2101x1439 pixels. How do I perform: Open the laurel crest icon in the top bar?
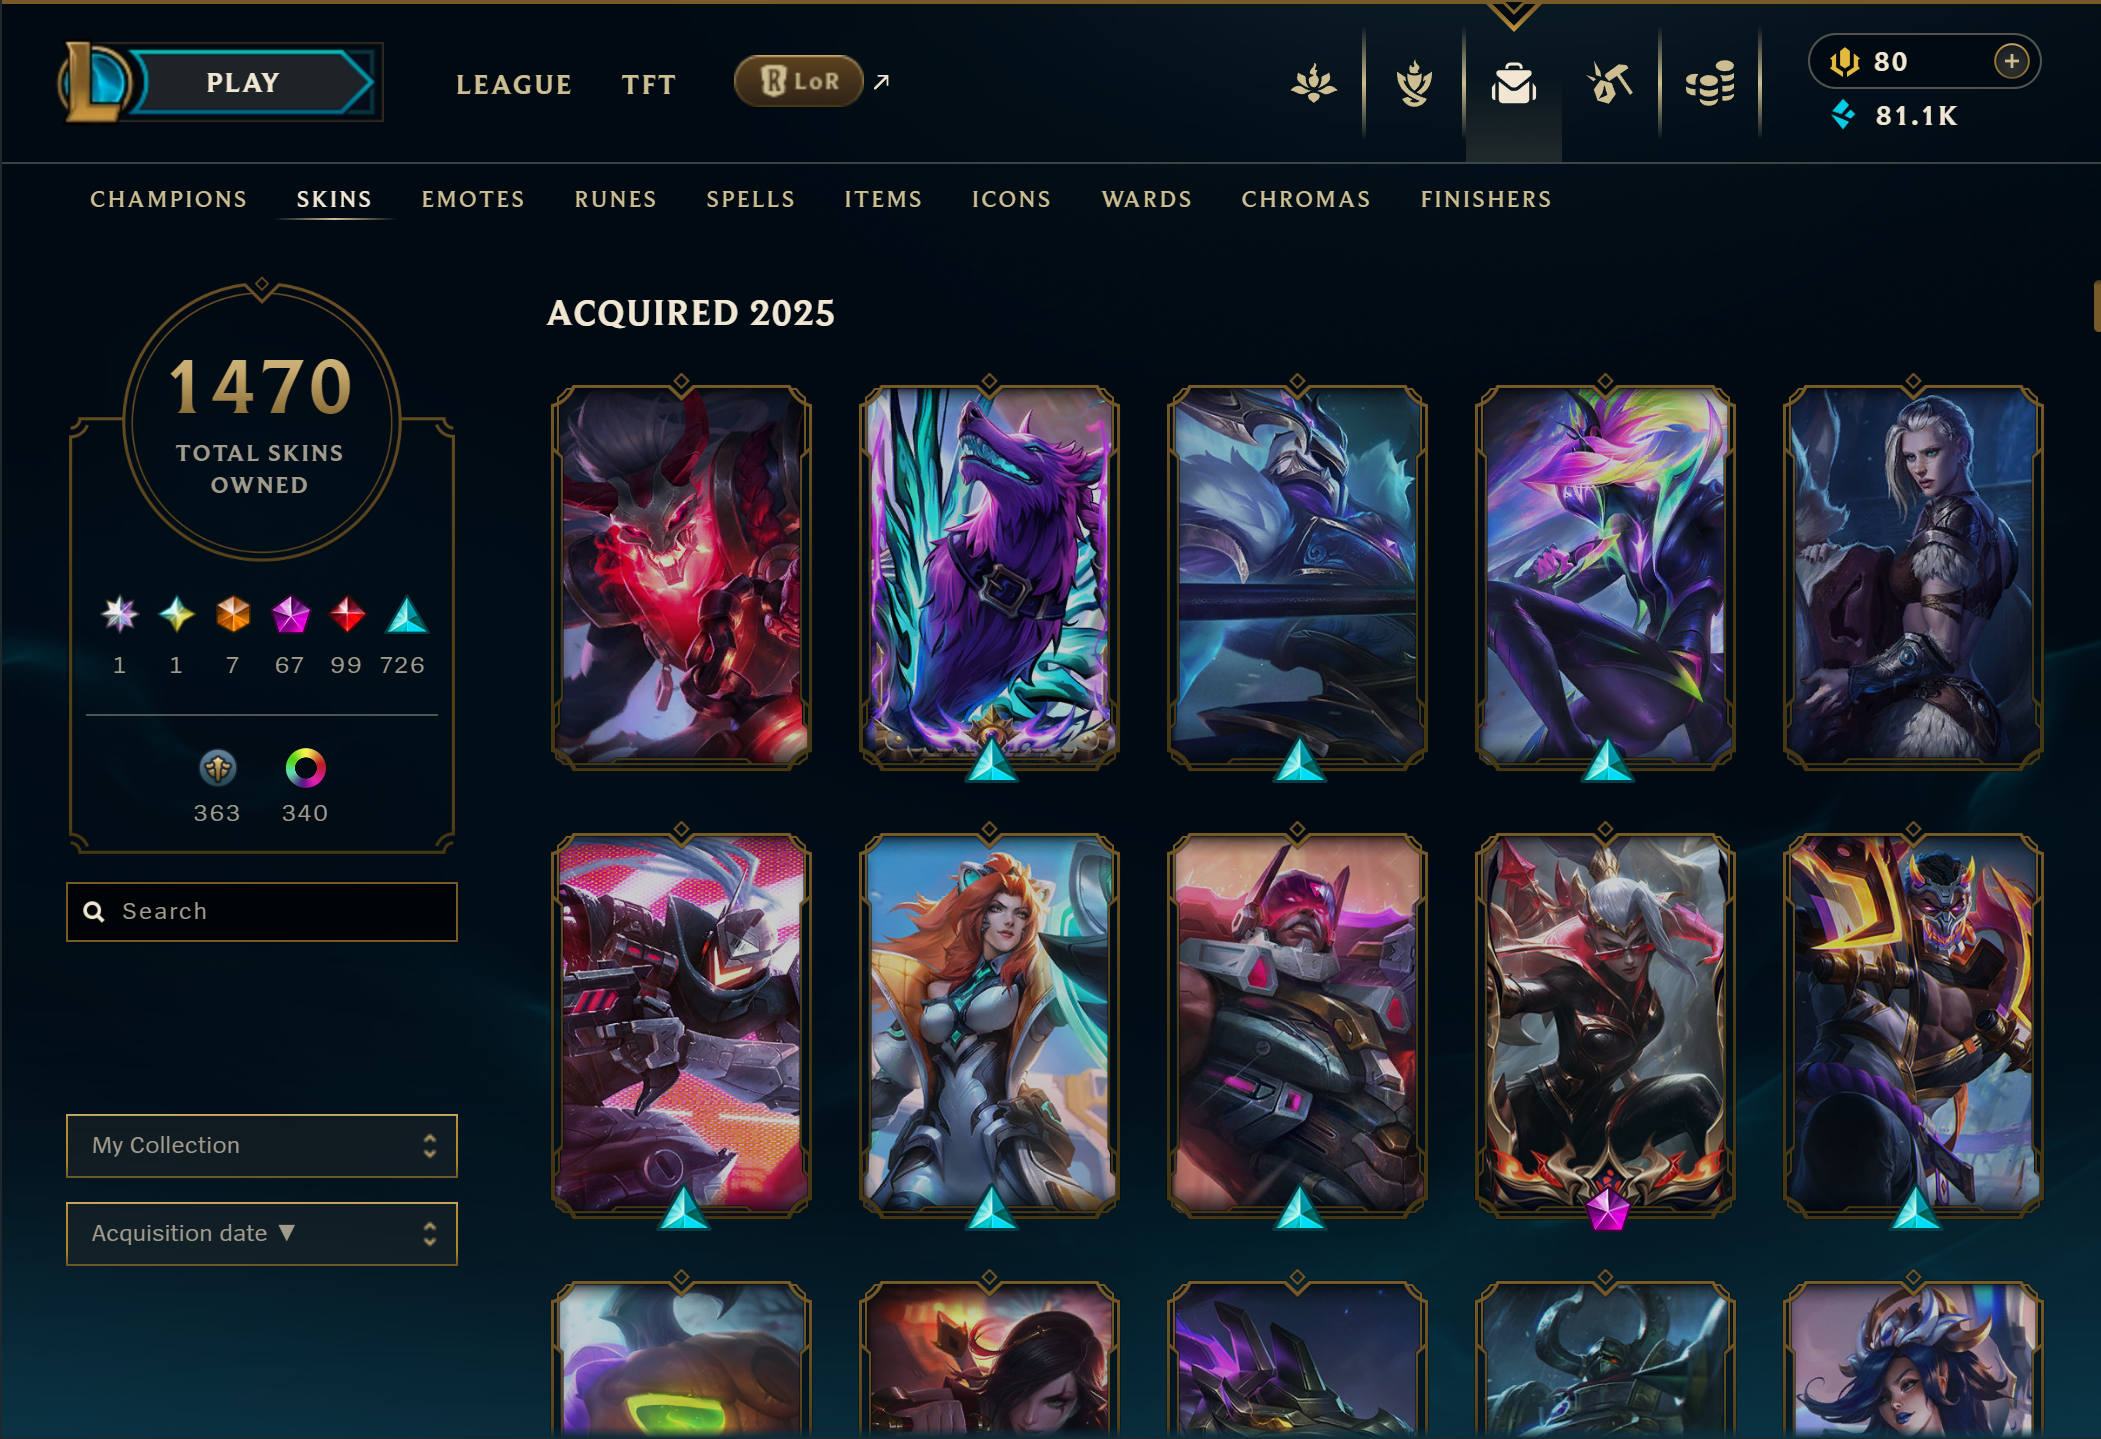click(1414, 84)
